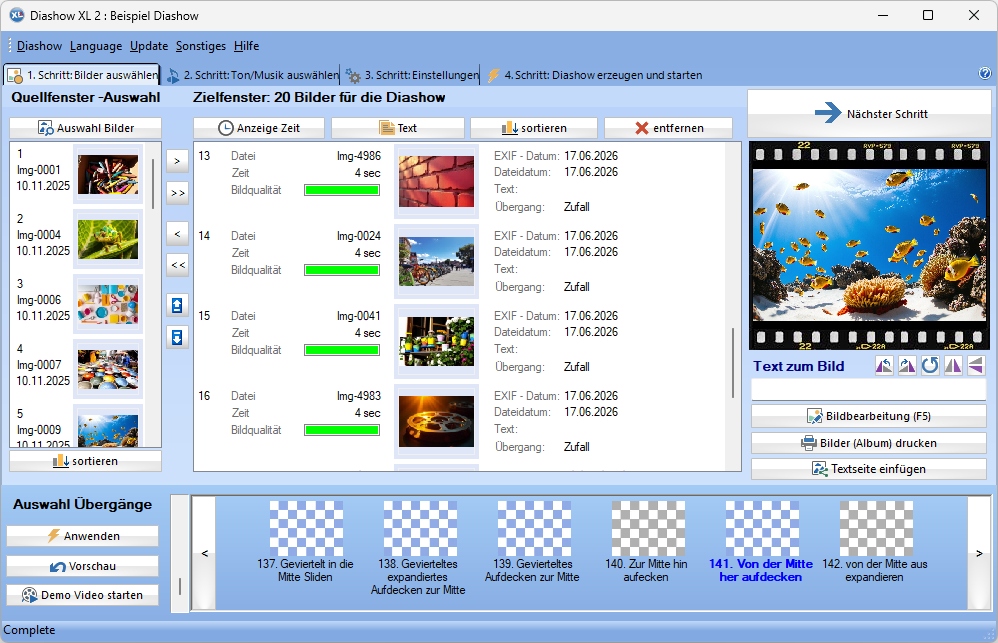Move selected image up with blue arrow icon
The width and height of the screenshot is (998, 643).
point(178,306)
